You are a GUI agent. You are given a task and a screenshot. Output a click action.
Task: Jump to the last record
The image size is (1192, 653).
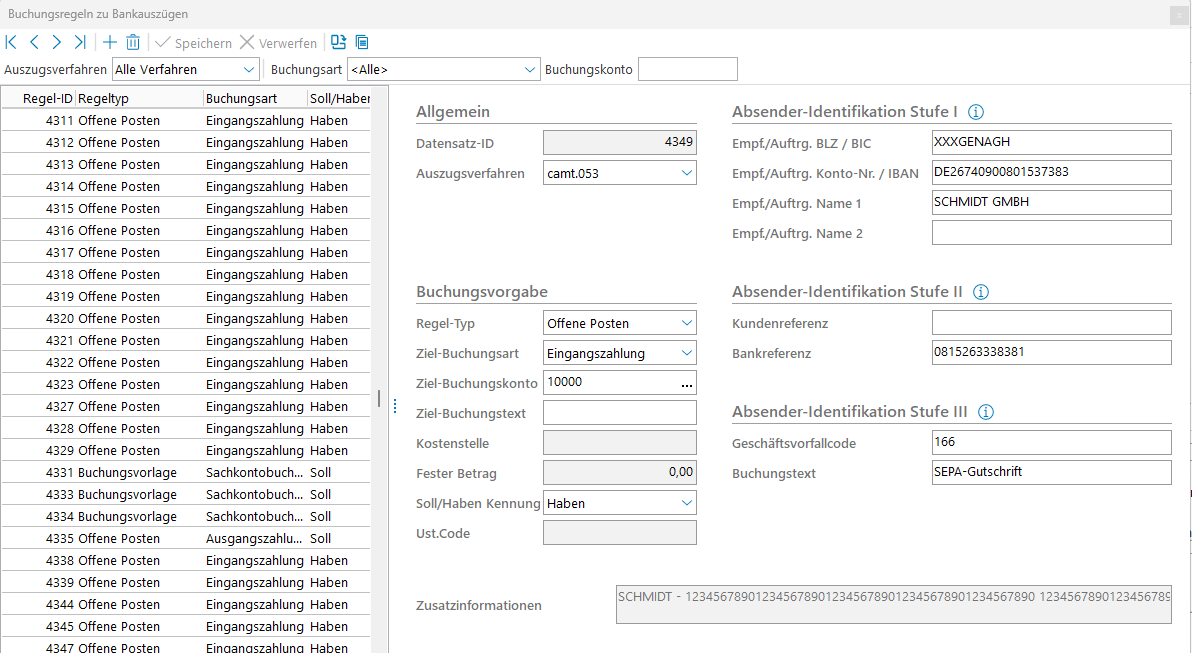click(80, 43)
